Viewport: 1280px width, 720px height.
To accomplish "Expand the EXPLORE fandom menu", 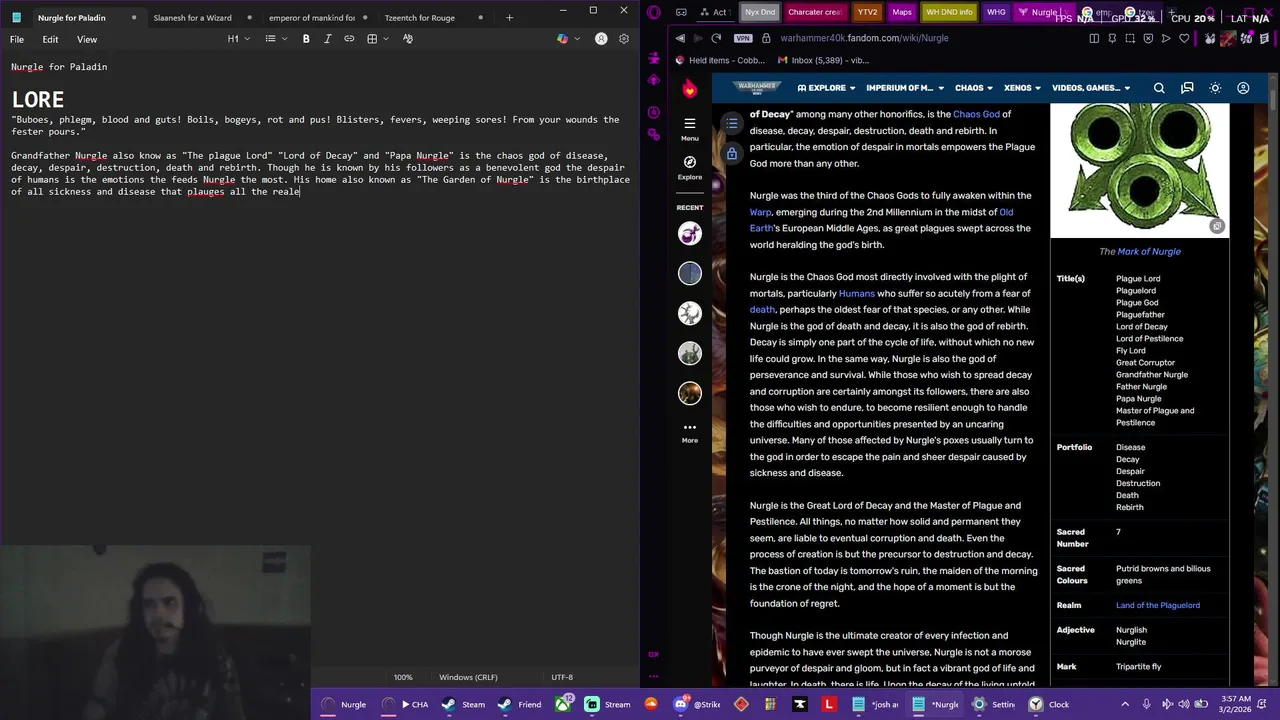I will 826,88.
